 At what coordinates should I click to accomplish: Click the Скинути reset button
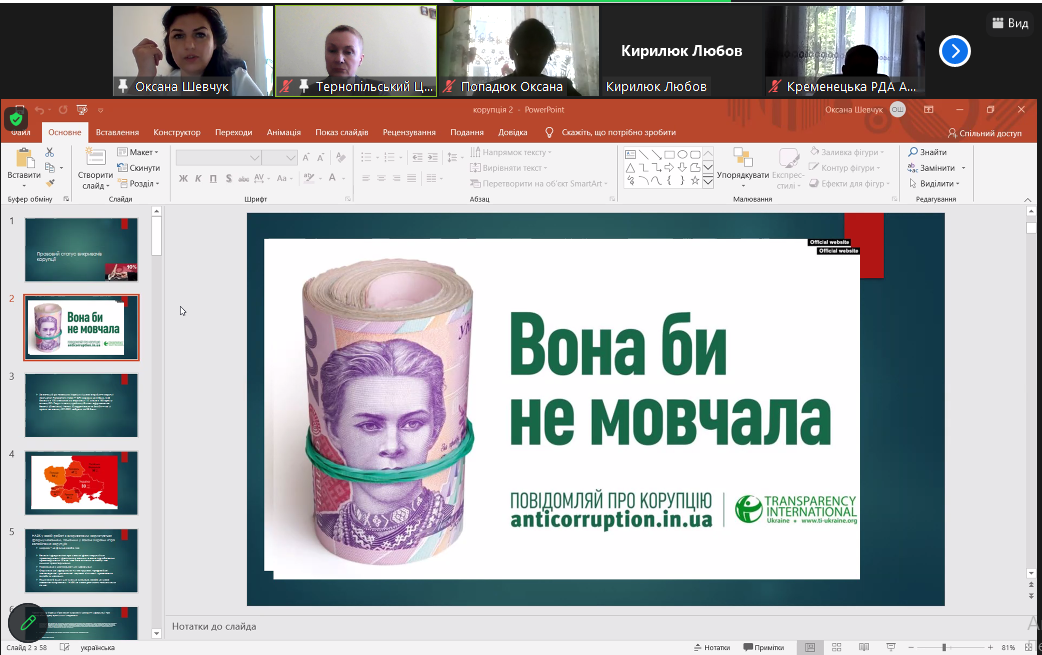(x=139, y=168)
